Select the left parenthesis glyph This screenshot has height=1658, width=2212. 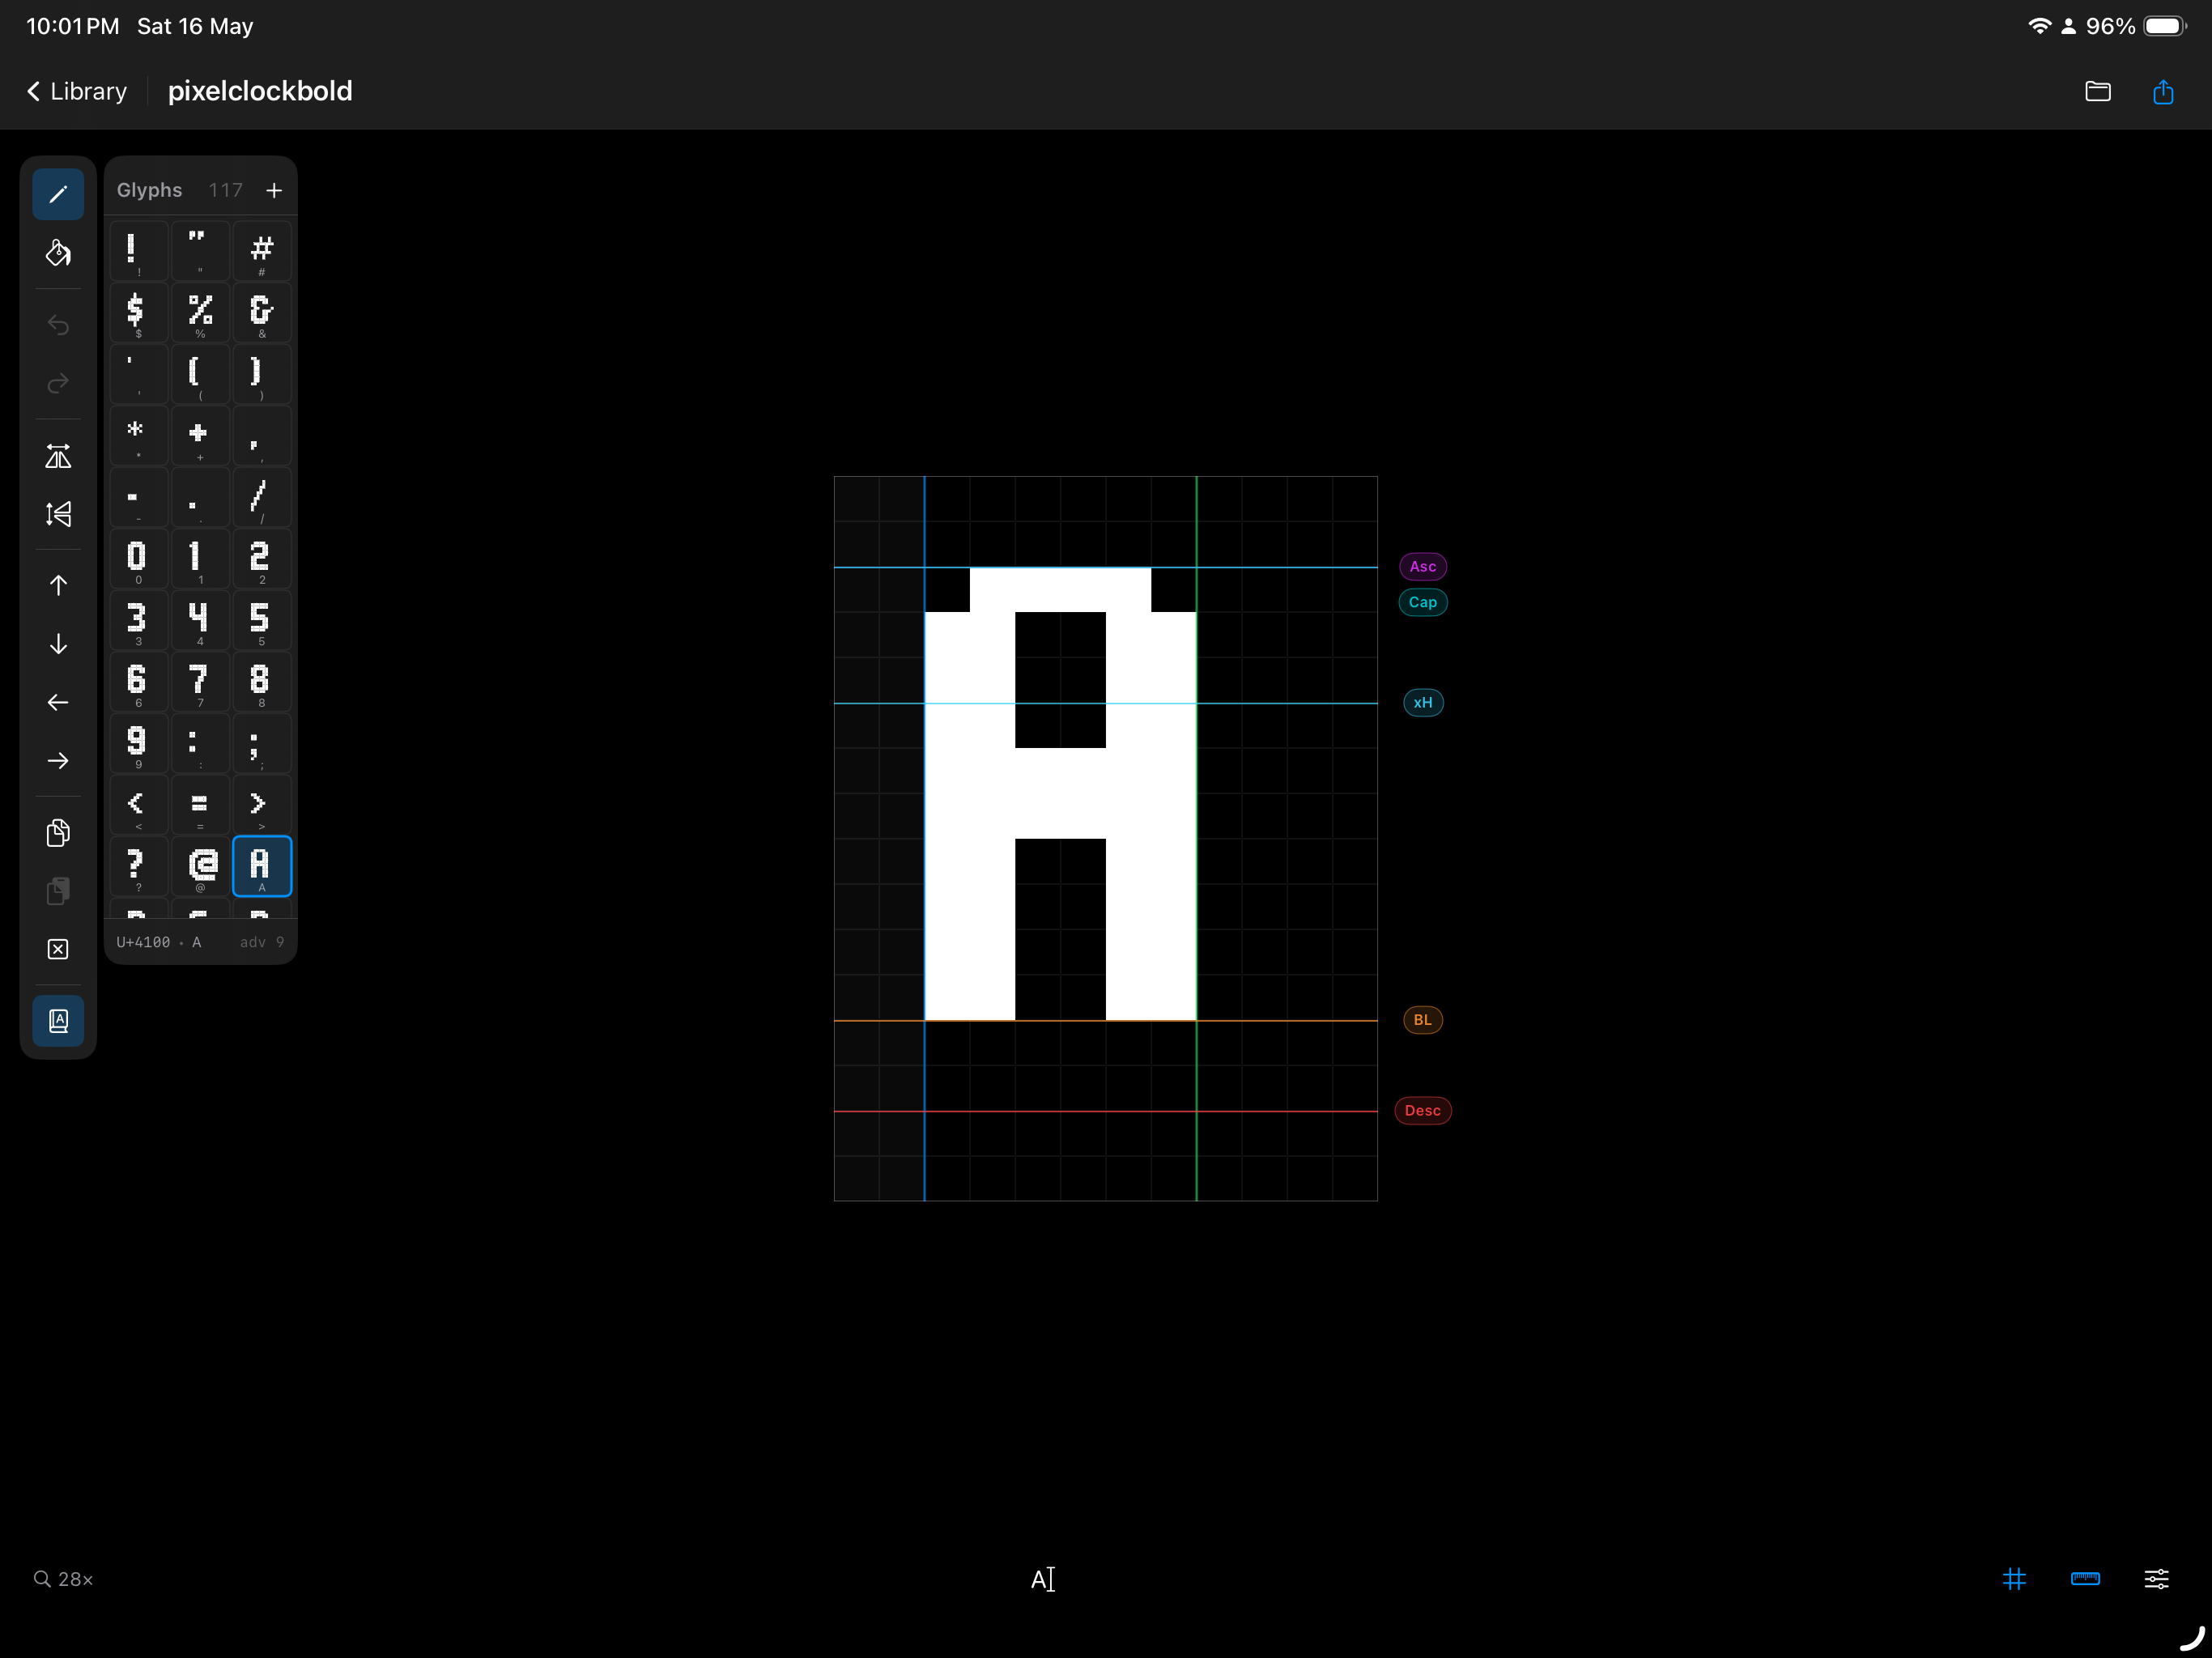click(x=200, y=374)
